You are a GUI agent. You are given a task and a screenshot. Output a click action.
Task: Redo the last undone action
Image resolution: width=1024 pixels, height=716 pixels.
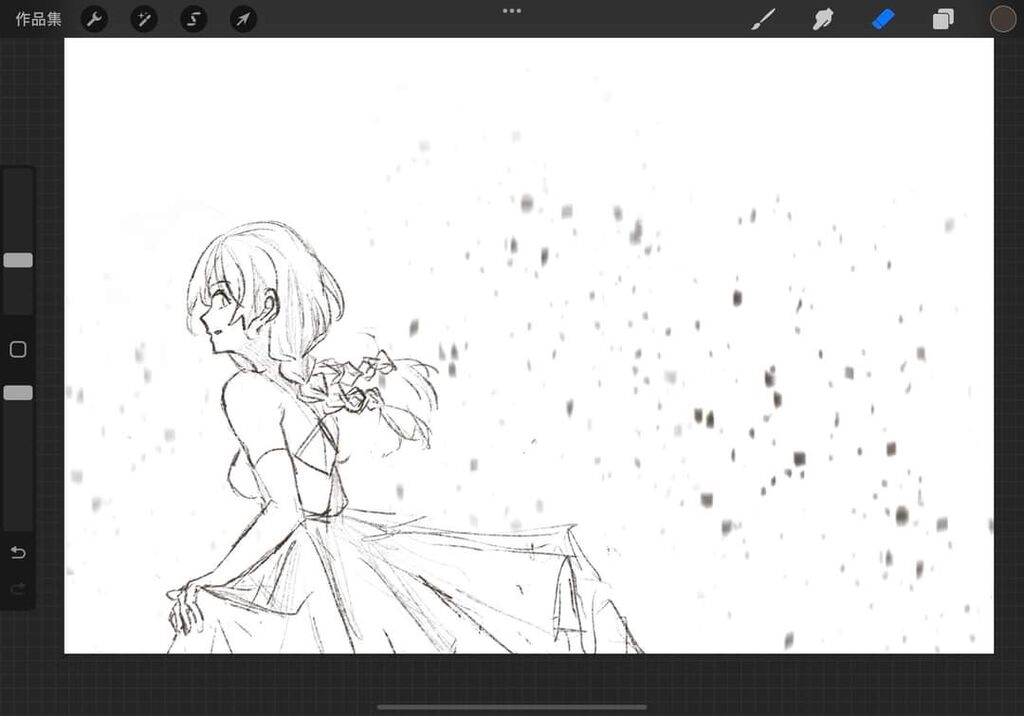point(18,589)
